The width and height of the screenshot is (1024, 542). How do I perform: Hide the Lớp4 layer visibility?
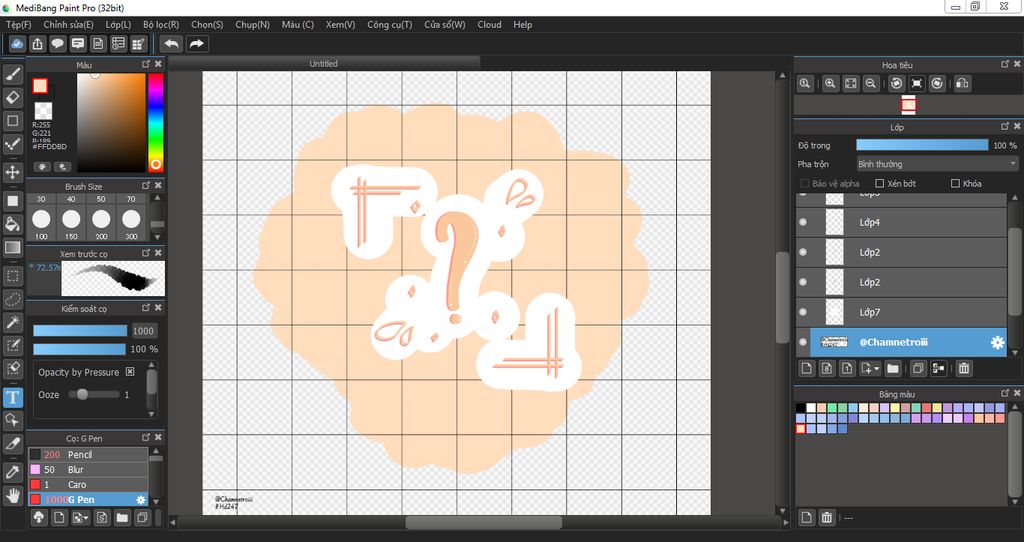[803, 222]
